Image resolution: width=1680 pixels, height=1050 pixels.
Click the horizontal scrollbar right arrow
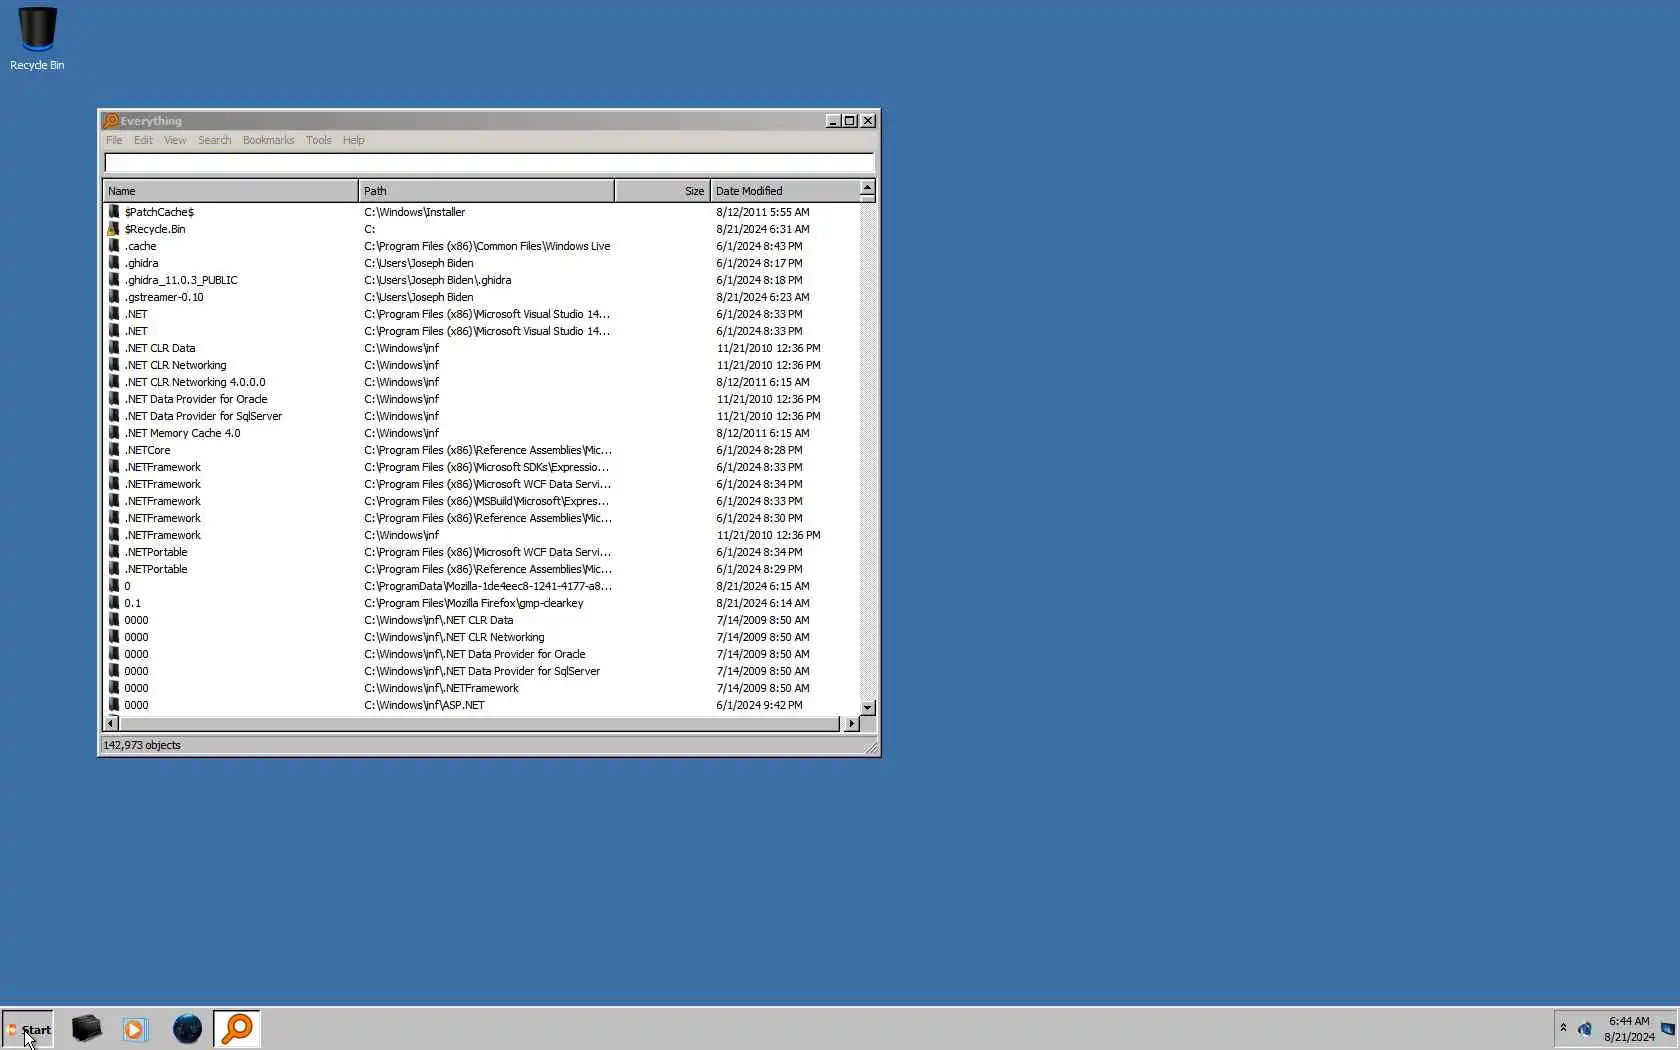[851, 723]
